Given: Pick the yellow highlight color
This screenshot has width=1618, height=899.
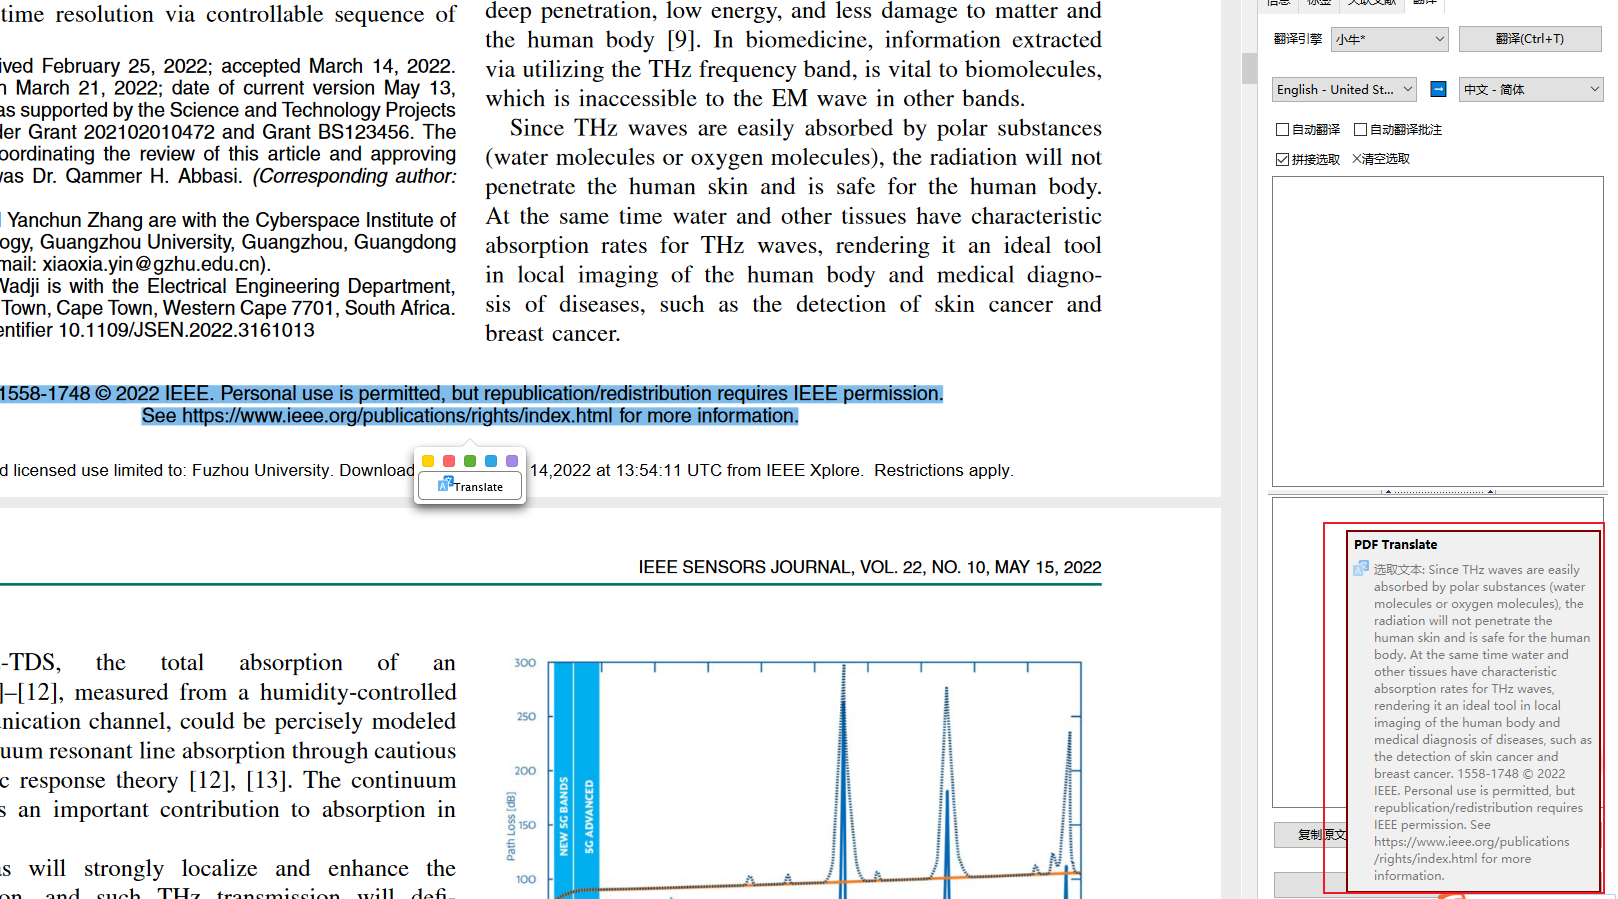Looking at the screenshot, I should pos(428,461).
